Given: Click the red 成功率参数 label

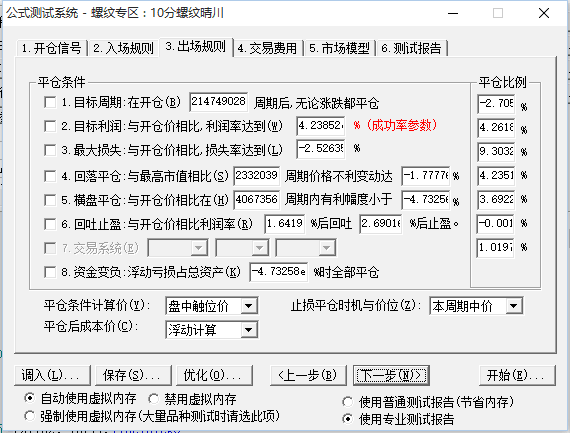Looking at the screenshot, I should [401, 125].
